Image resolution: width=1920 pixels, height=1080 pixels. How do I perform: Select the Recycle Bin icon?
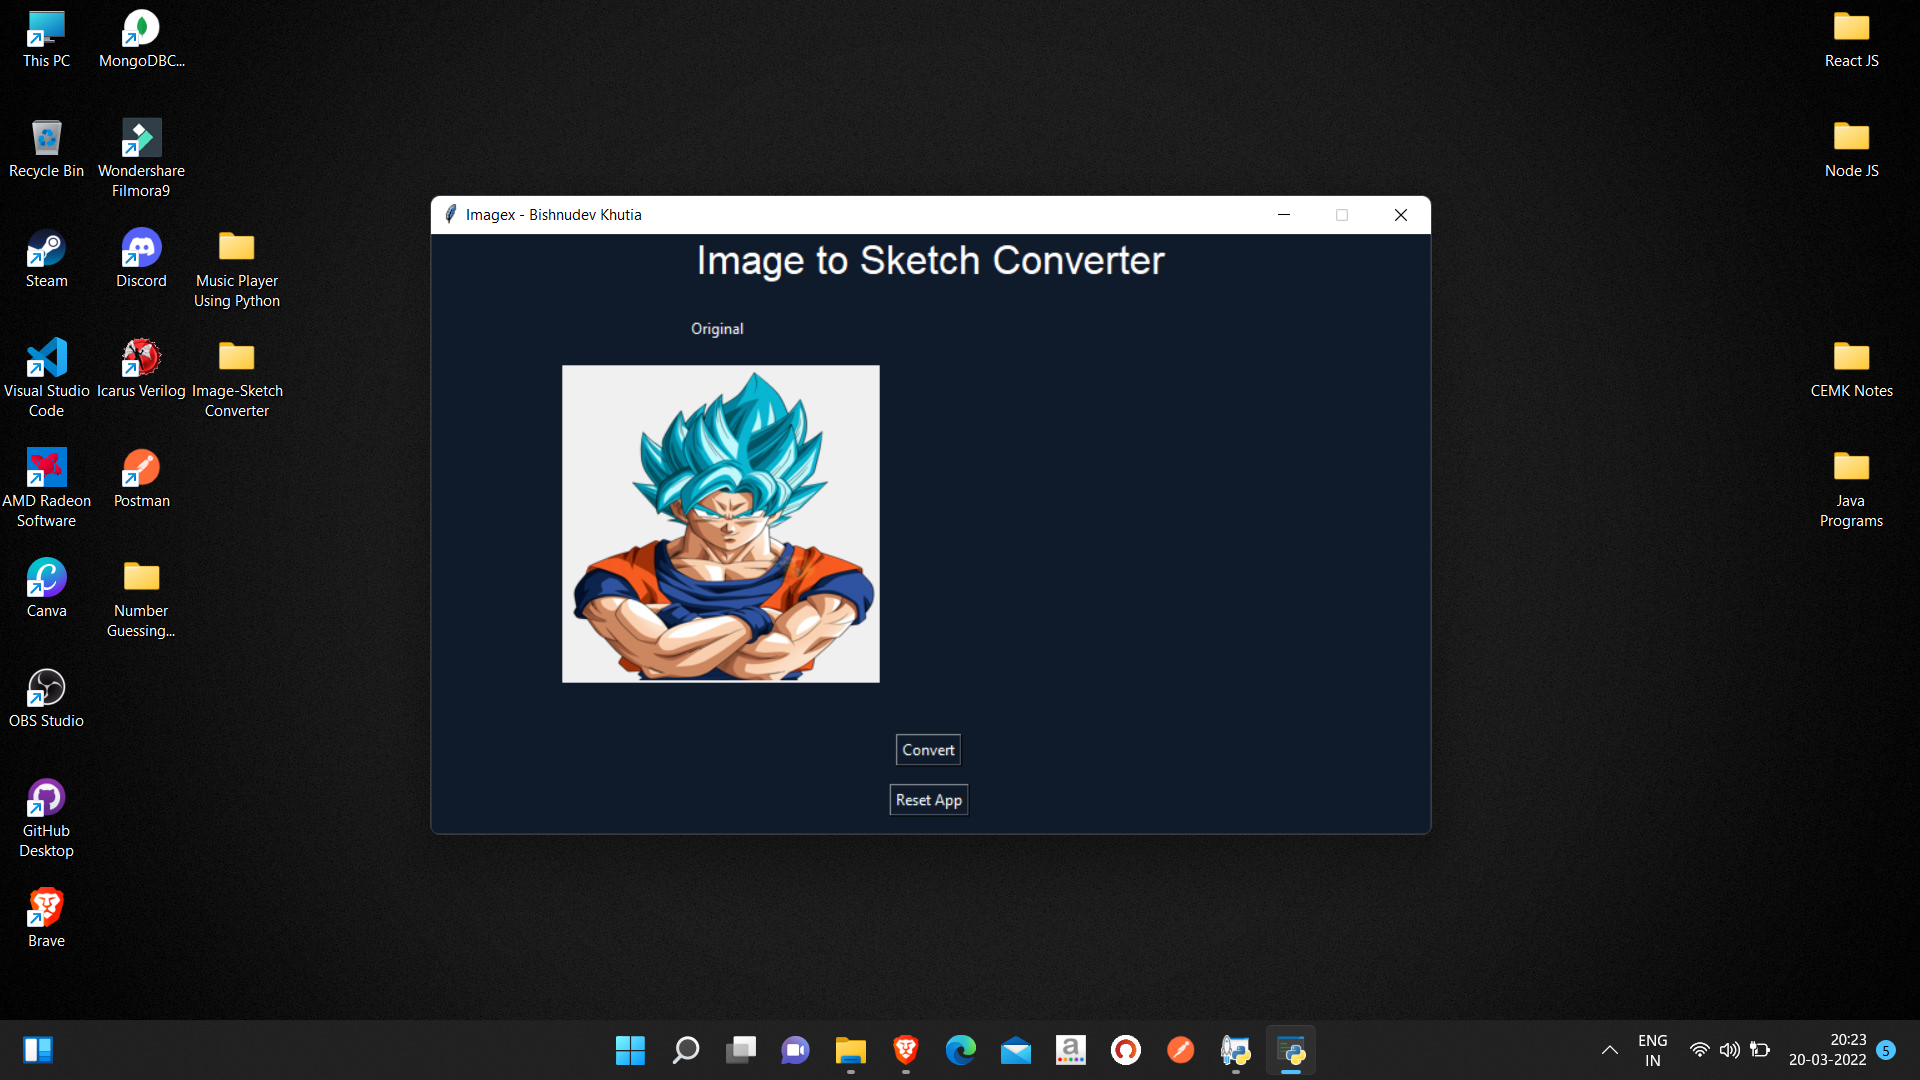[x=46, y=148]
